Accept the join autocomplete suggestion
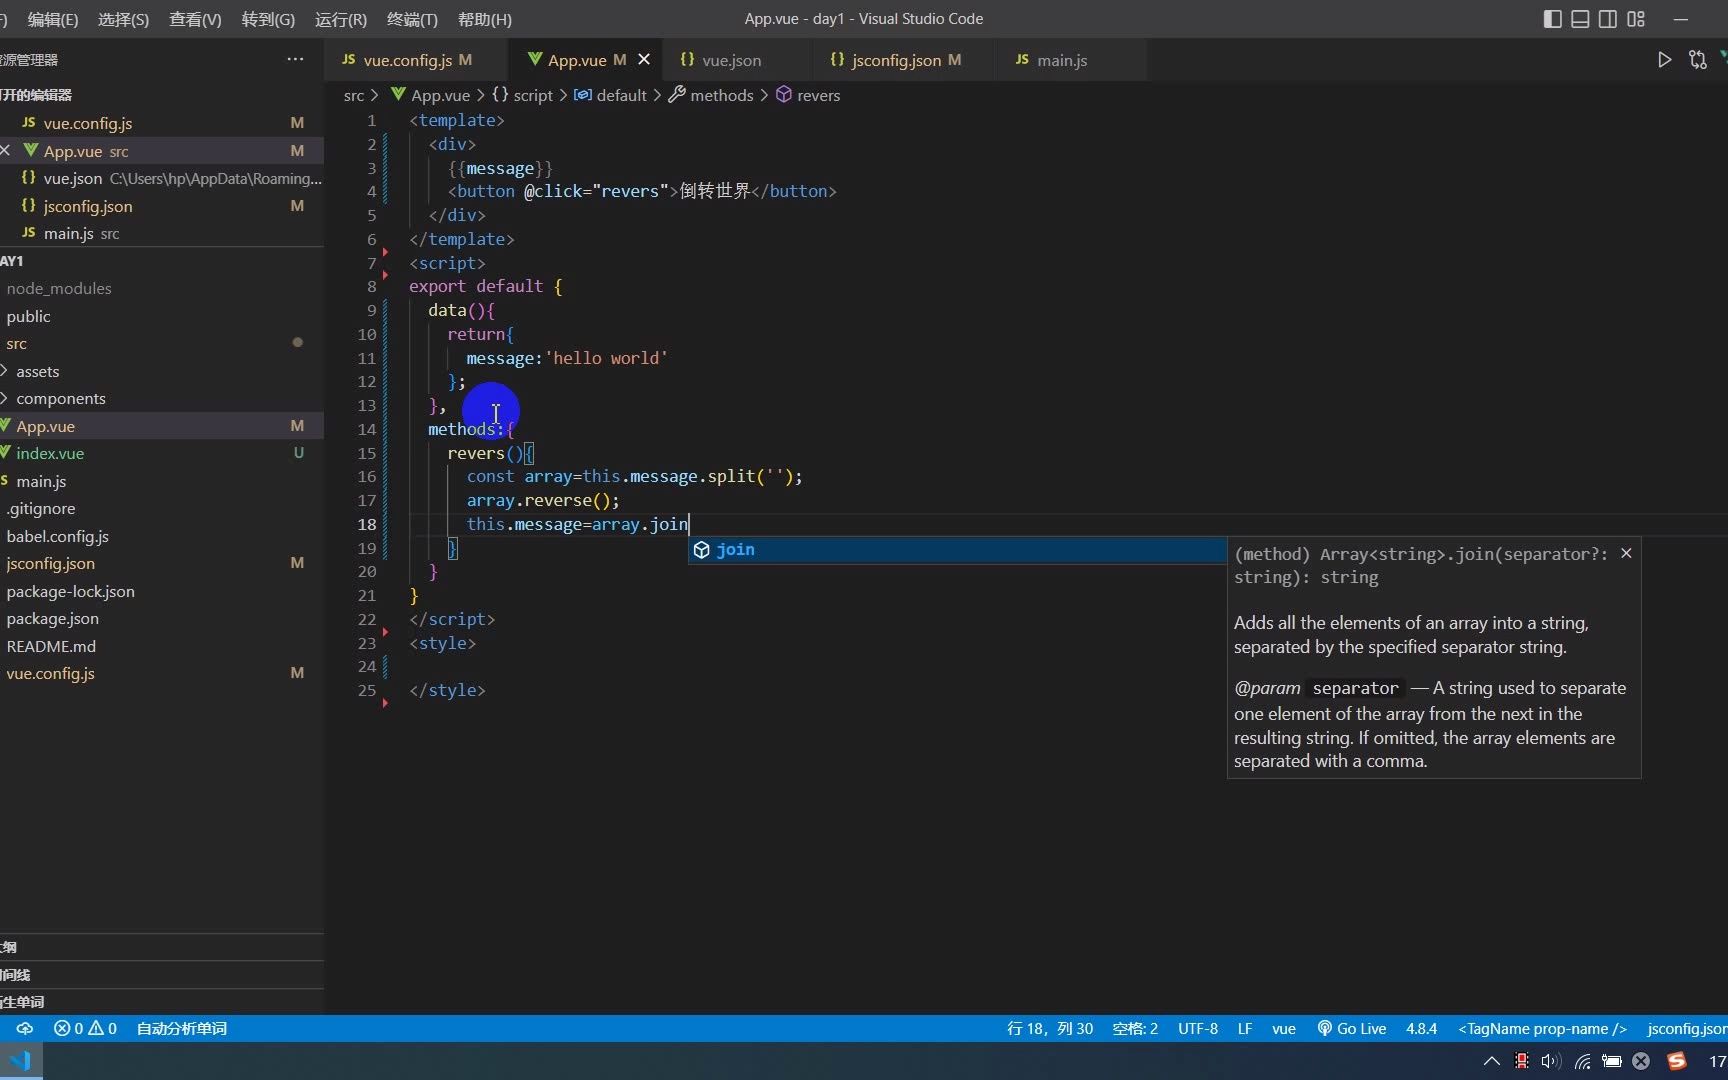1728x1080 pixels. [958, 550]
